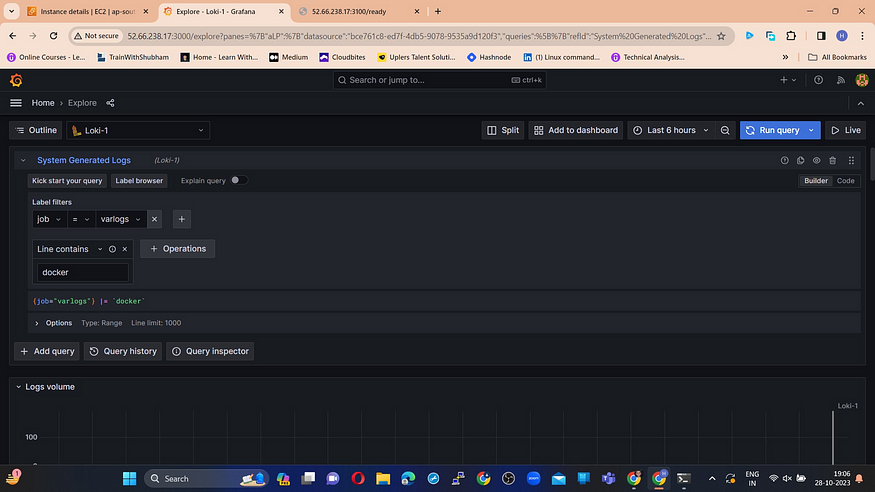Start Live log streaming
The image size is (875, 492).
pos(845,130)
